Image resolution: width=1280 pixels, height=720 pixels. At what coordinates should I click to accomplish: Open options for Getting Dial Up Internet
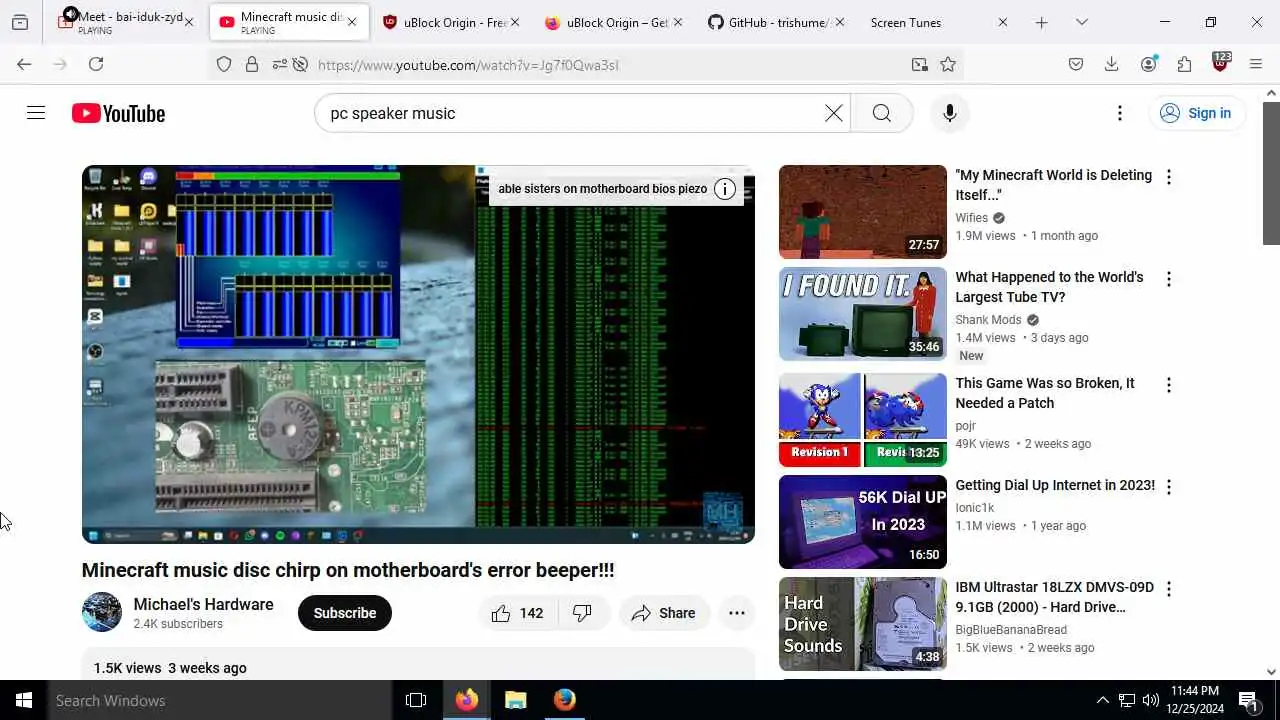(x=1168, y=487)
